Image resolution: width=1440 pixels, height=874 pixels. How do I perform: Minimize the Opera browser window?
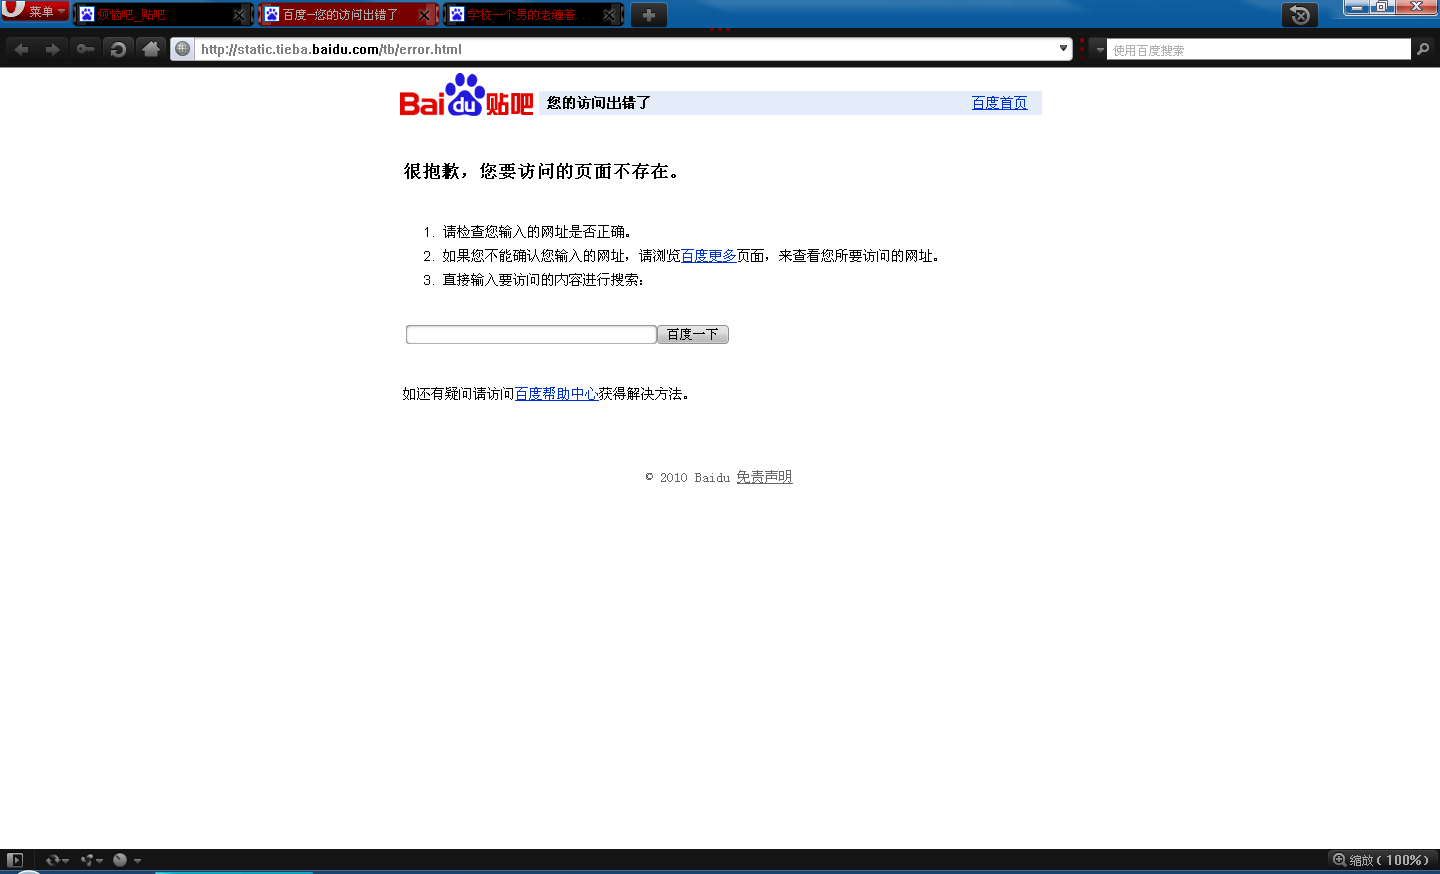click(x=1356, y=7)
